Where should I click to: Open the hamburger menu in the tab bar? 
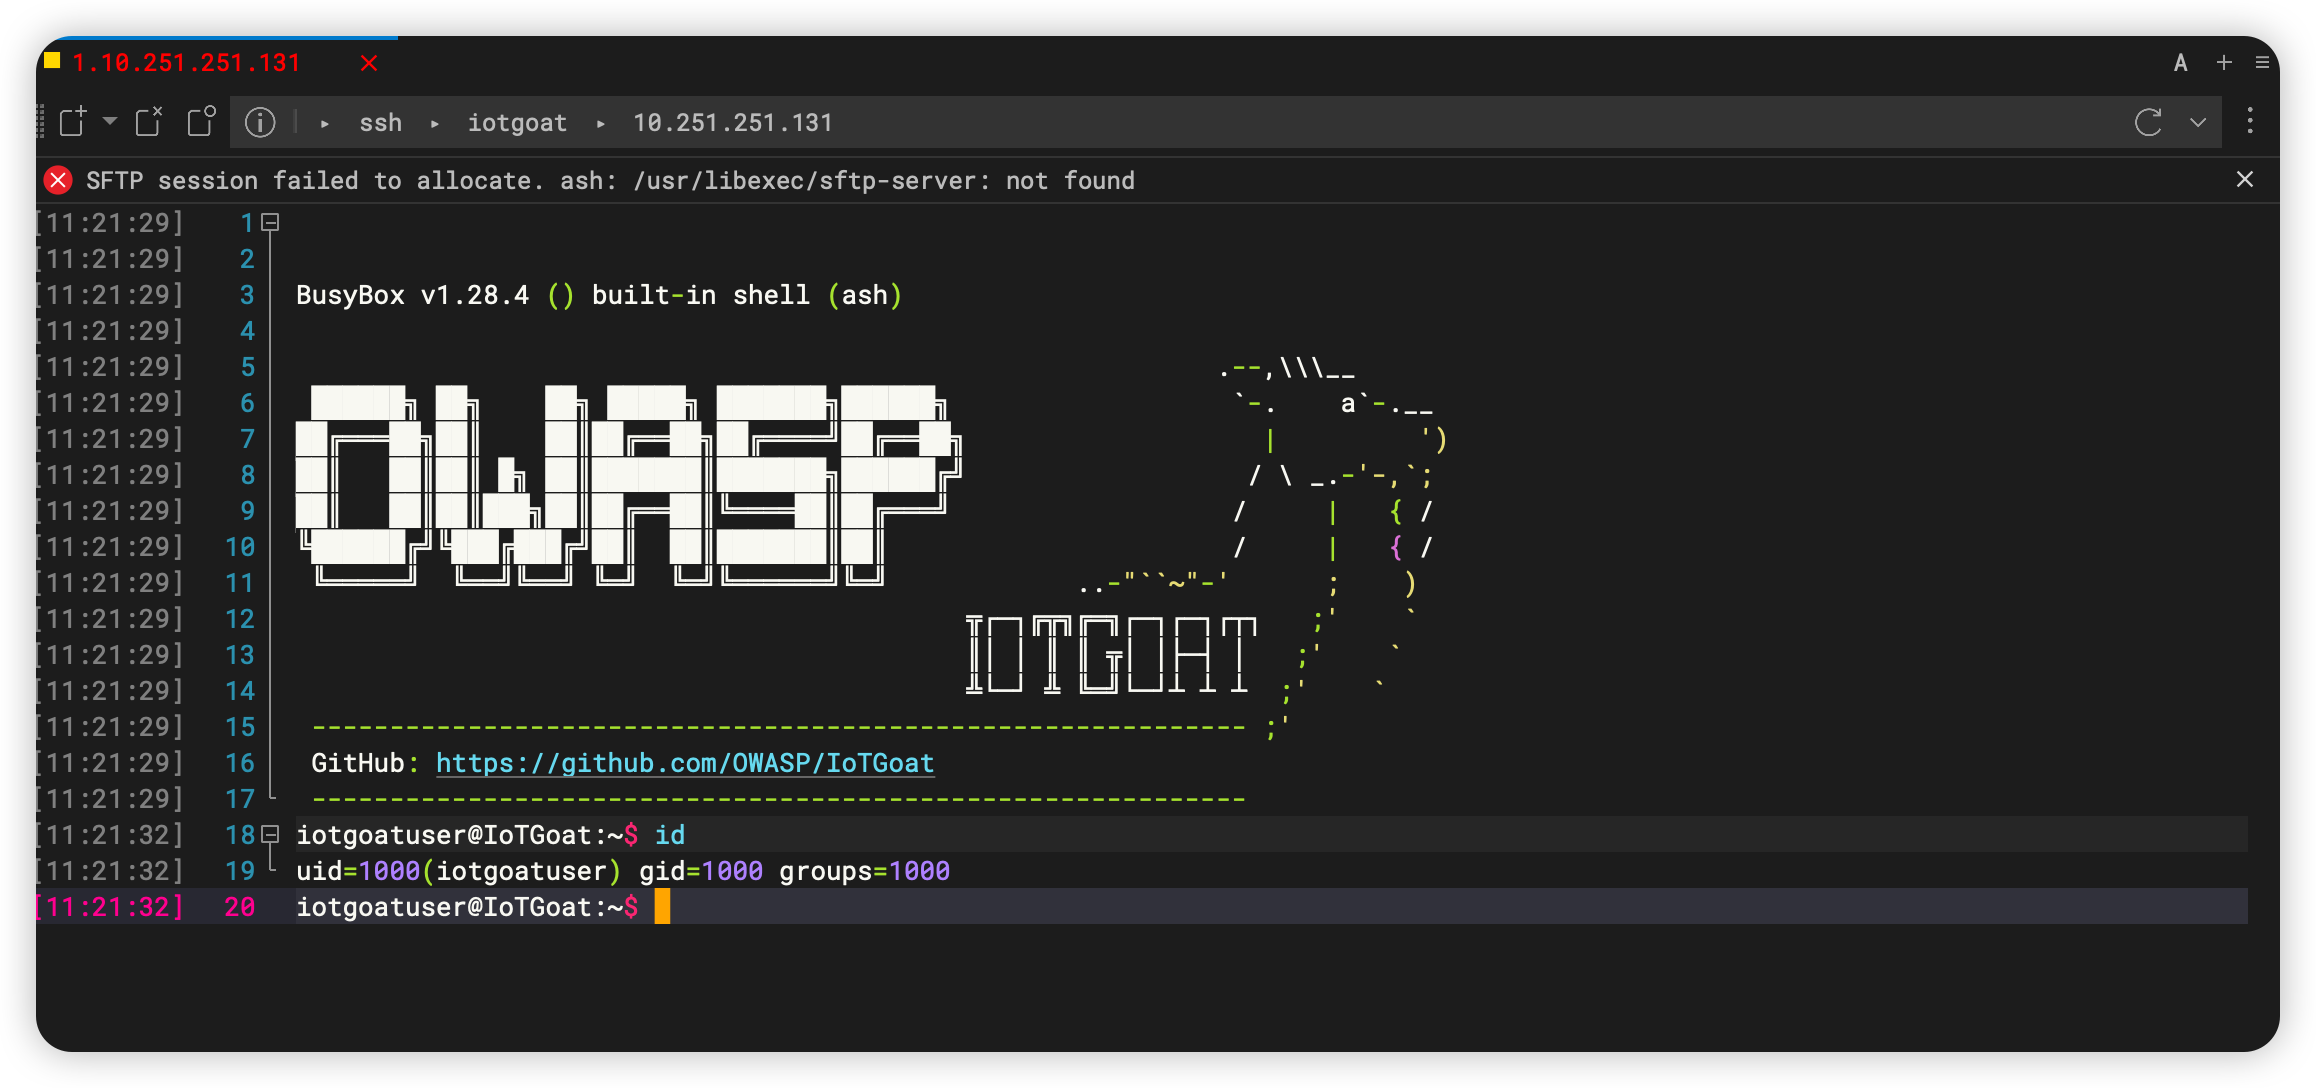pyautogui.click(x=2262, y=63)
